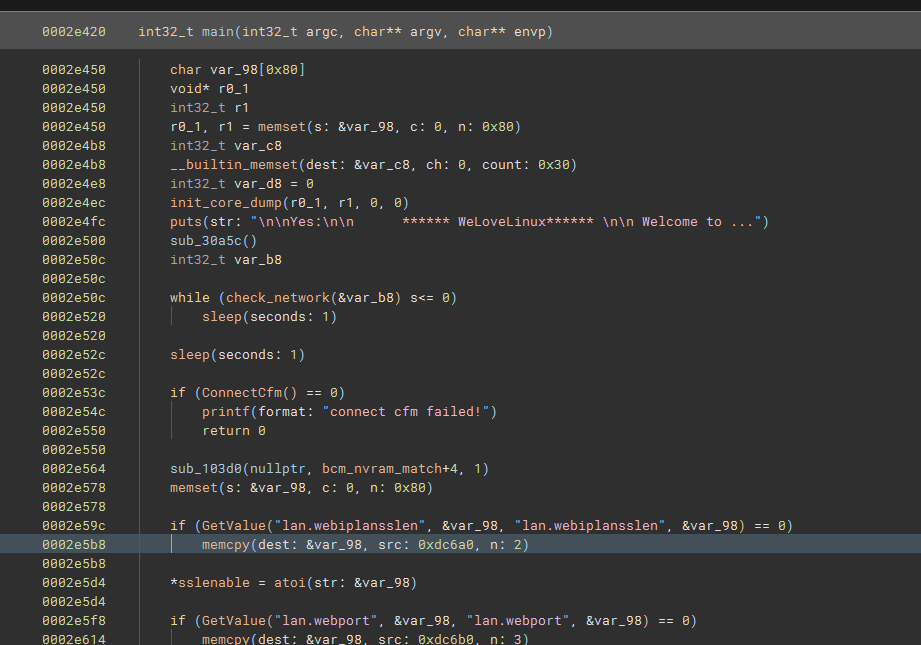Click address 0002e614 on the last line

(74, 639)
